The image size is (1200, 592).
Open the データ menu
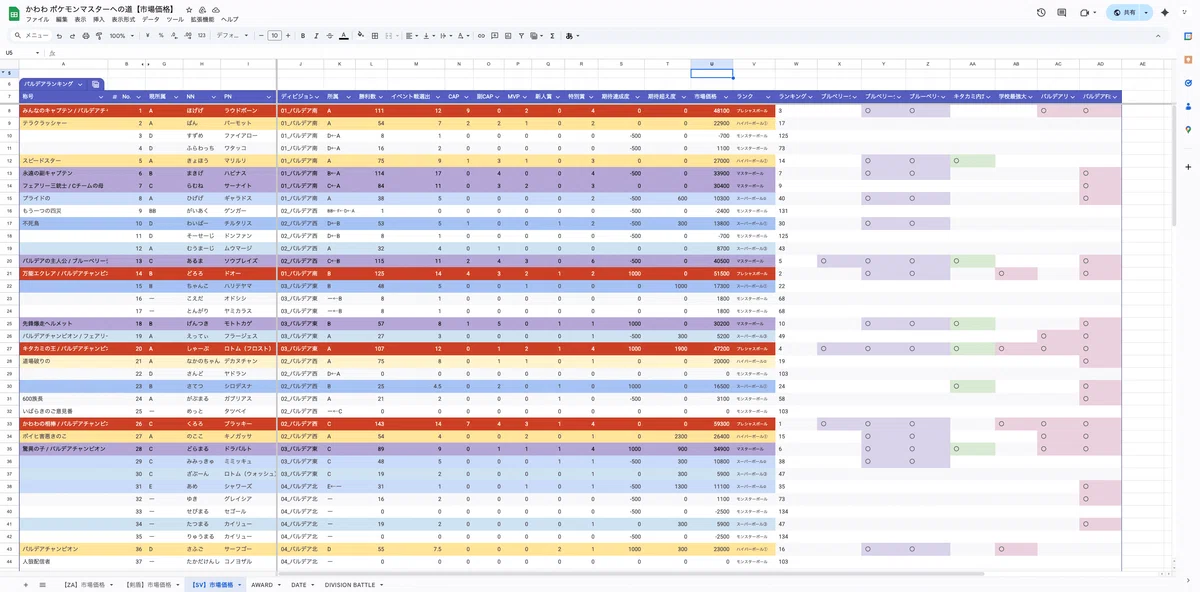pyautogui.click(x=150, y=20)
